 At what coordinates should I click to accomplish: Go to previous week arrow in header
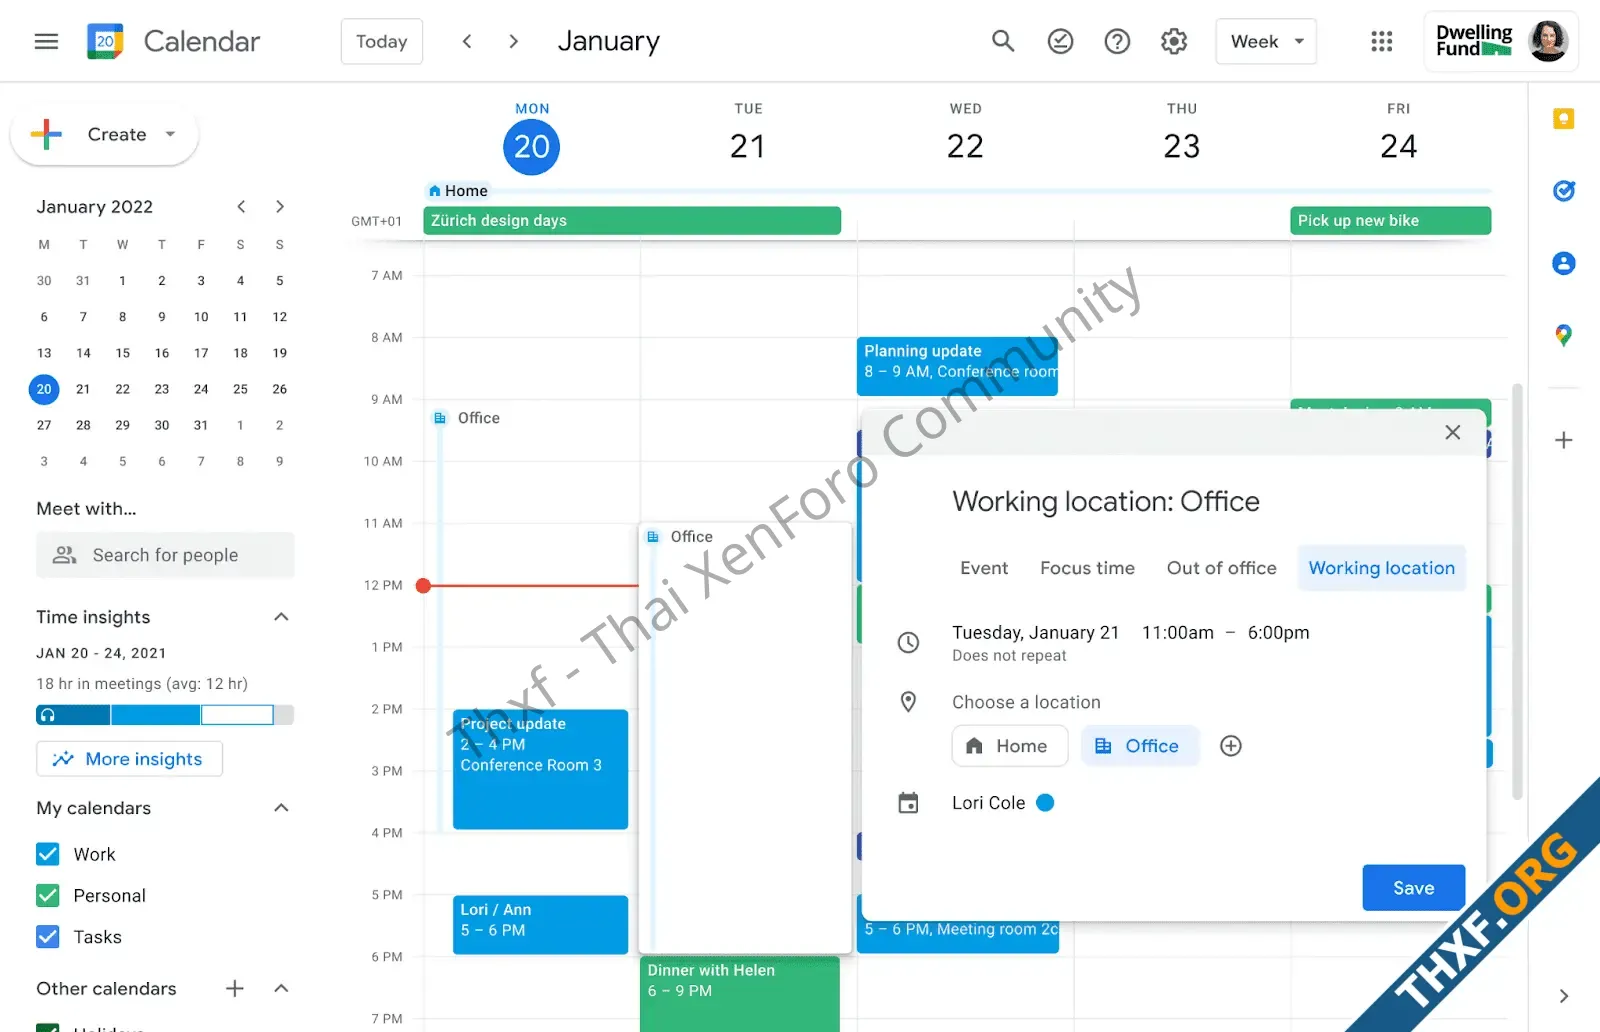click(x=467, y=41)
